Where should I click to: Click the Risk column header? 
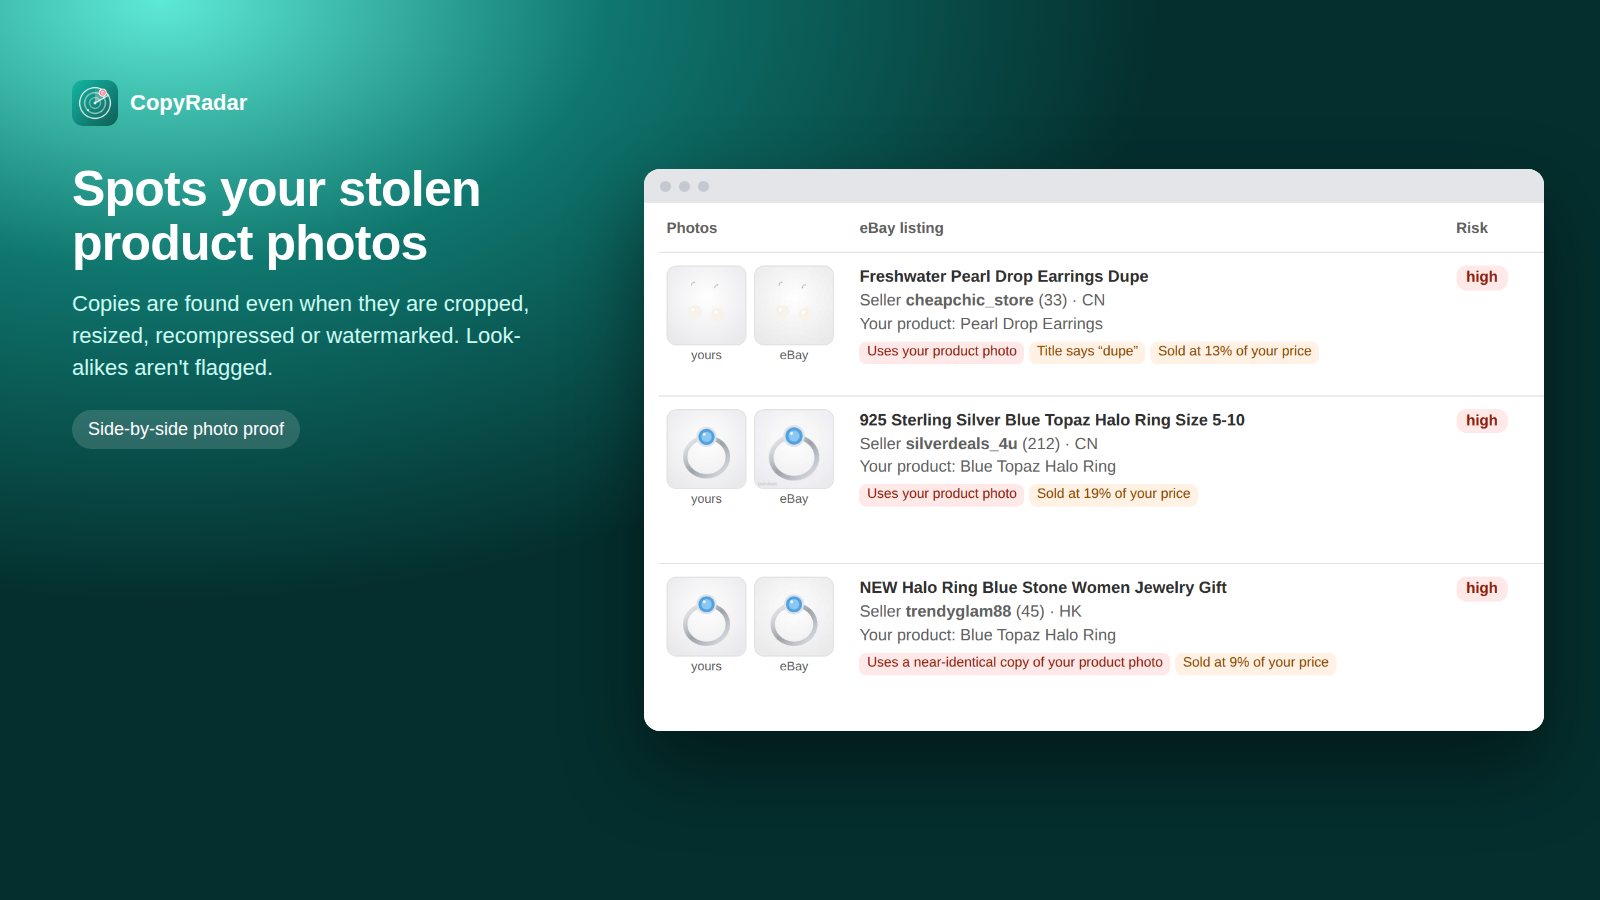[1472, 228]
